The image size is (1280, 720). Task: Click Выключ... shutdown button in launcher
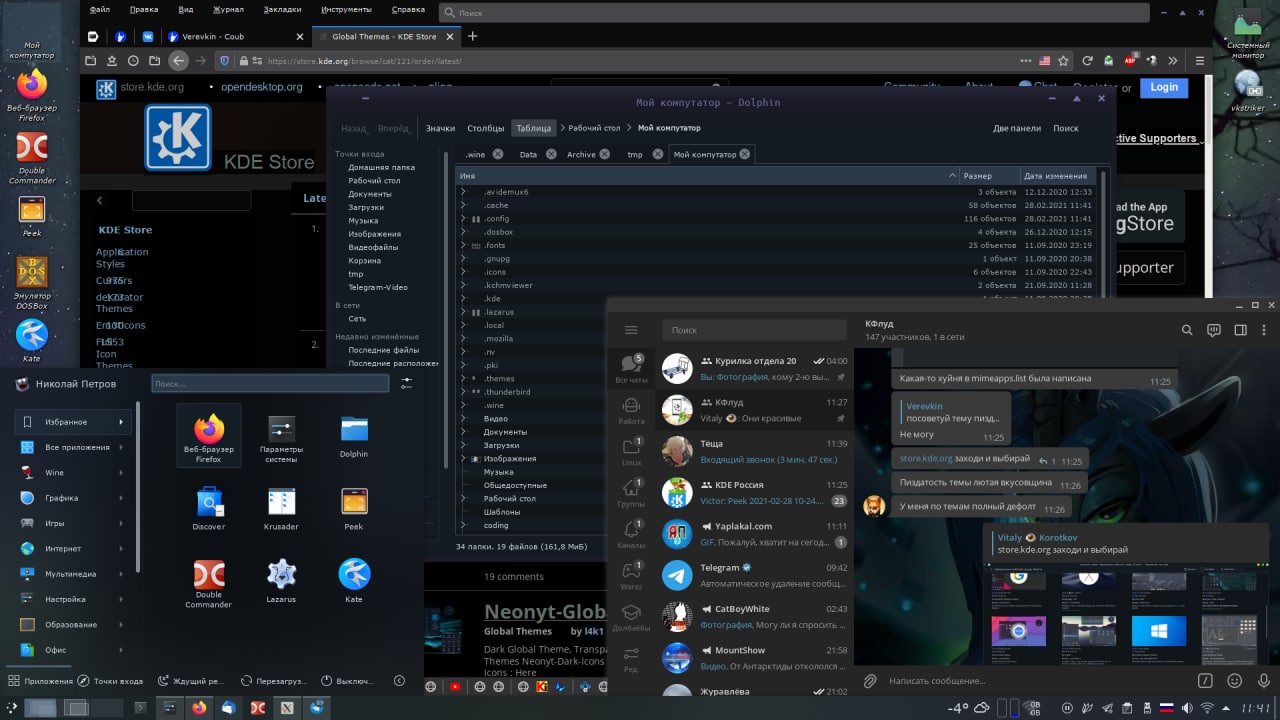[346, 681]
